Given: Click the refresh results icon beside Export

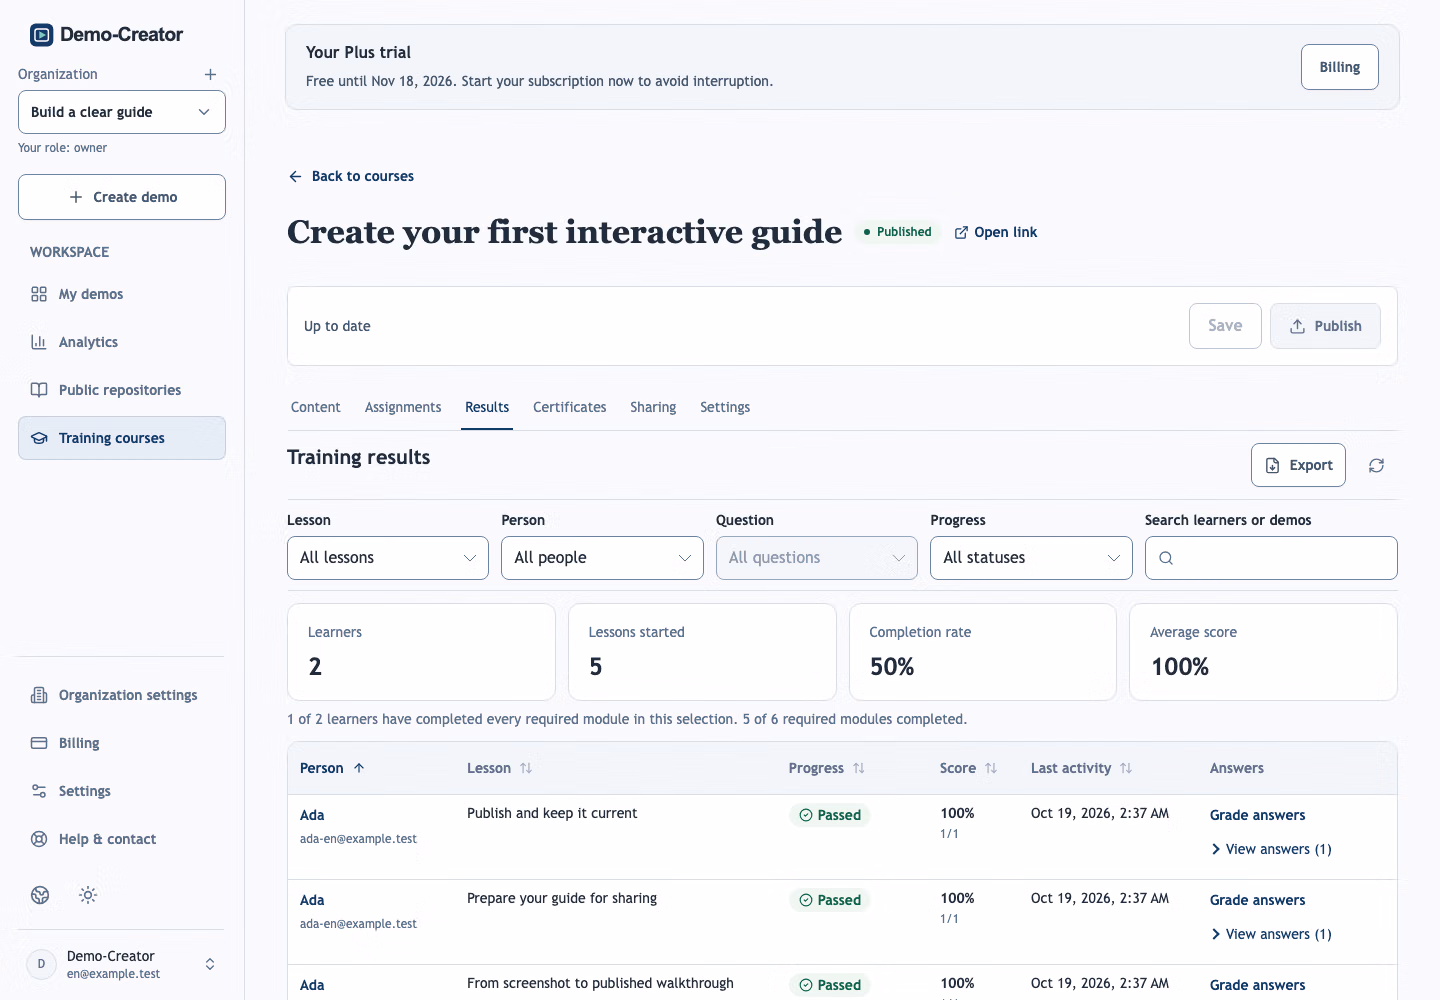Looking at the screenshot, I should pos(1376,465).
